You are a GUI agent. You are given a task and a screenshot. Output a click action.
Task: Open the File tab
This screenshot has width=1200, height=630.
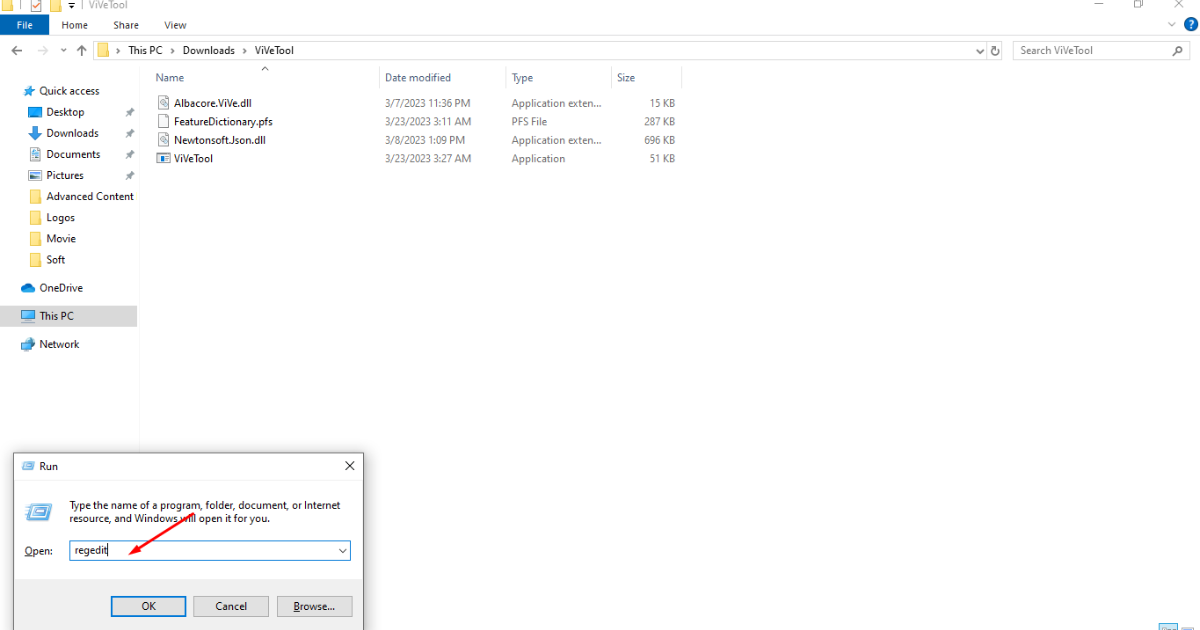(25, 25)
